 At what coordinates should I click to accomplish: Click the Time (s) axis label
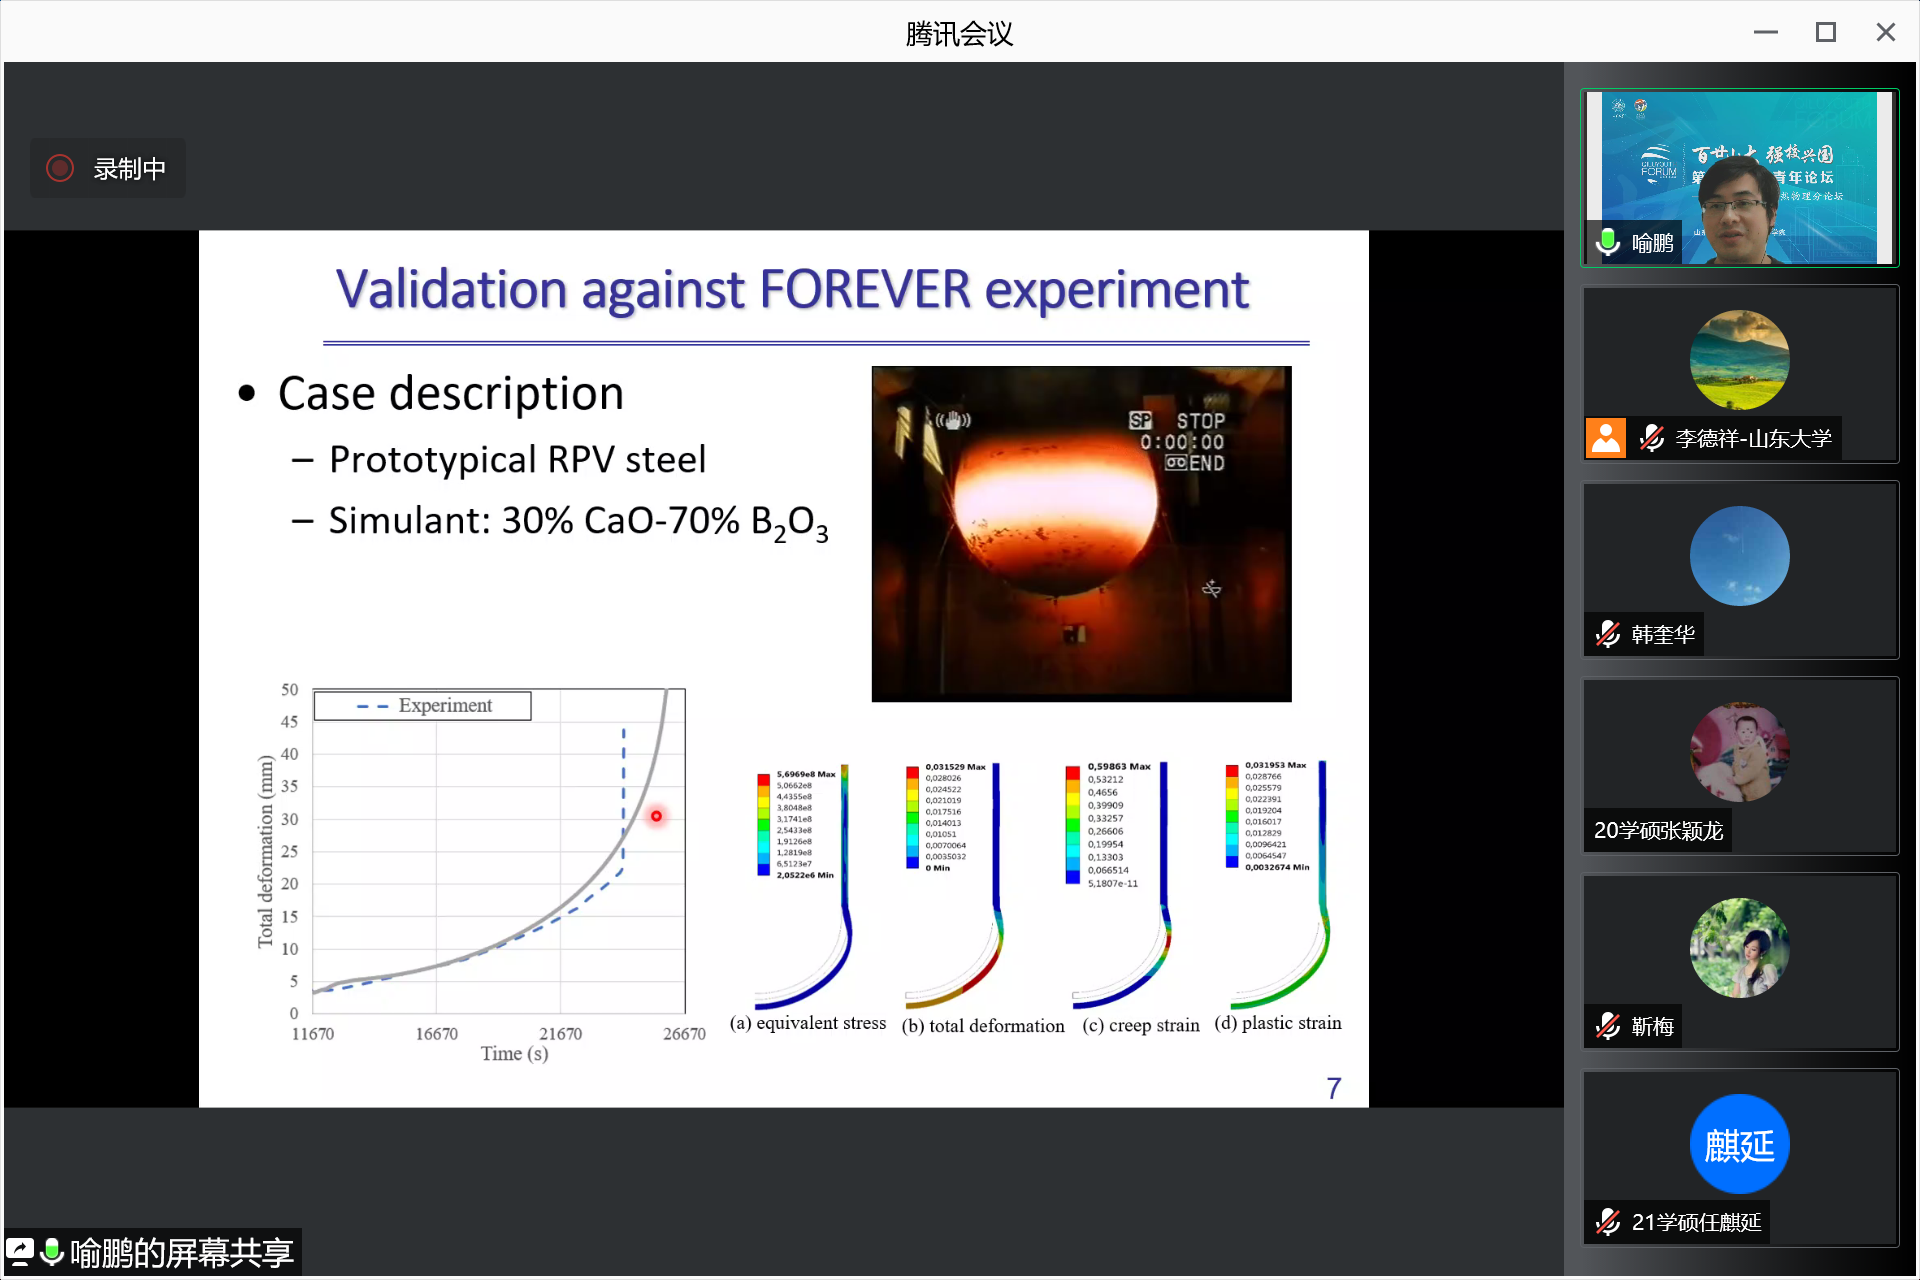(514, 1054)
